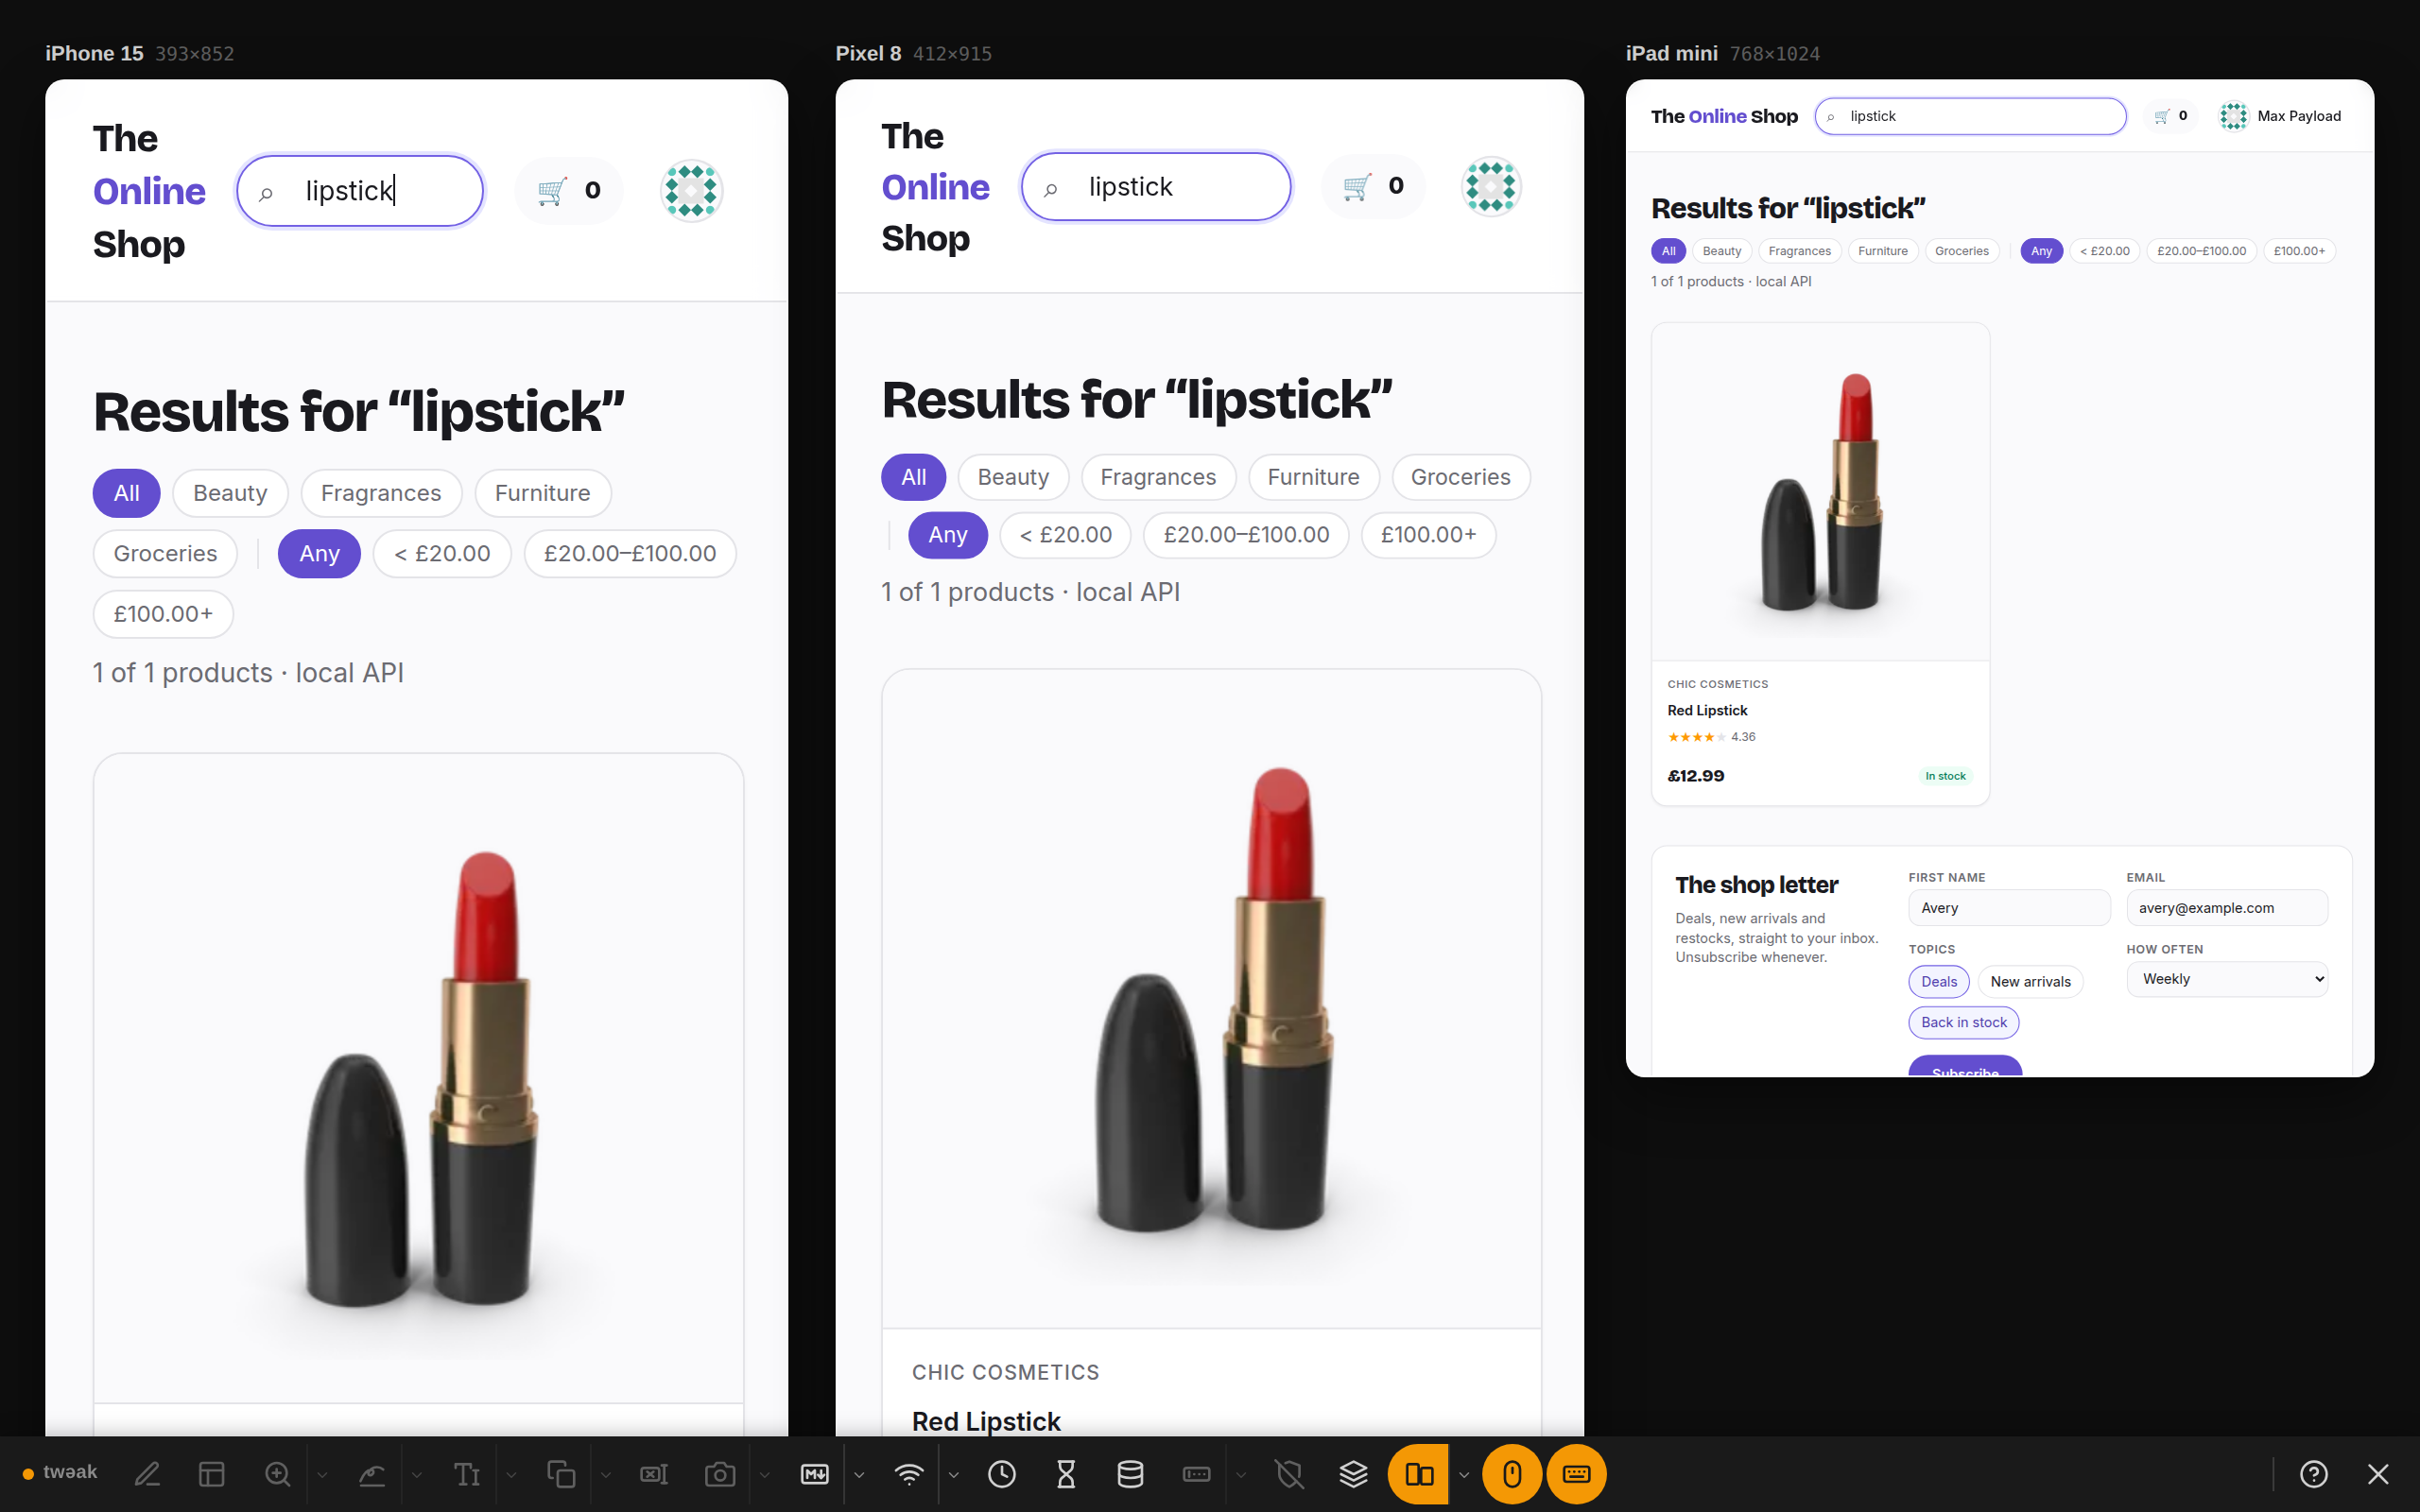
Task: Toggle the multi-device preview button
Action: [x=1418, y=1474]
